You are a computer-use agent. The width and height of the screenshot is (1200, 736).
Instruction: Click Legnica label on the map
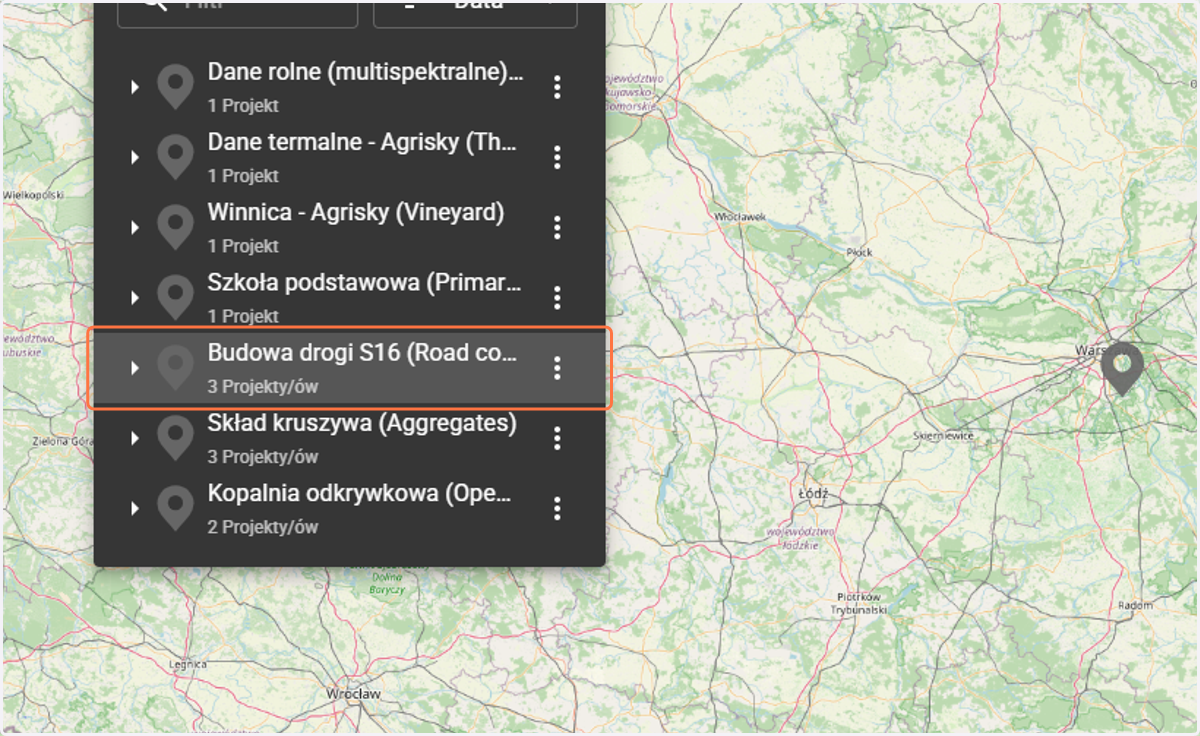(188, 663)
